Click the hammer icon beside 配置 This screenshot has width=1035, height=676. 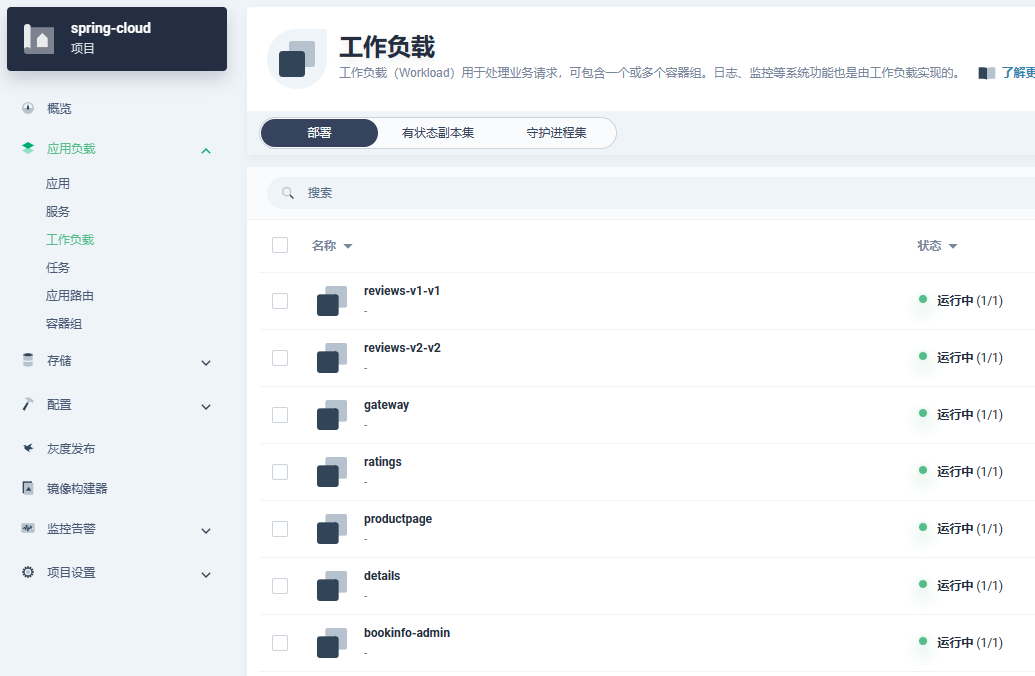tap(28, 404)
